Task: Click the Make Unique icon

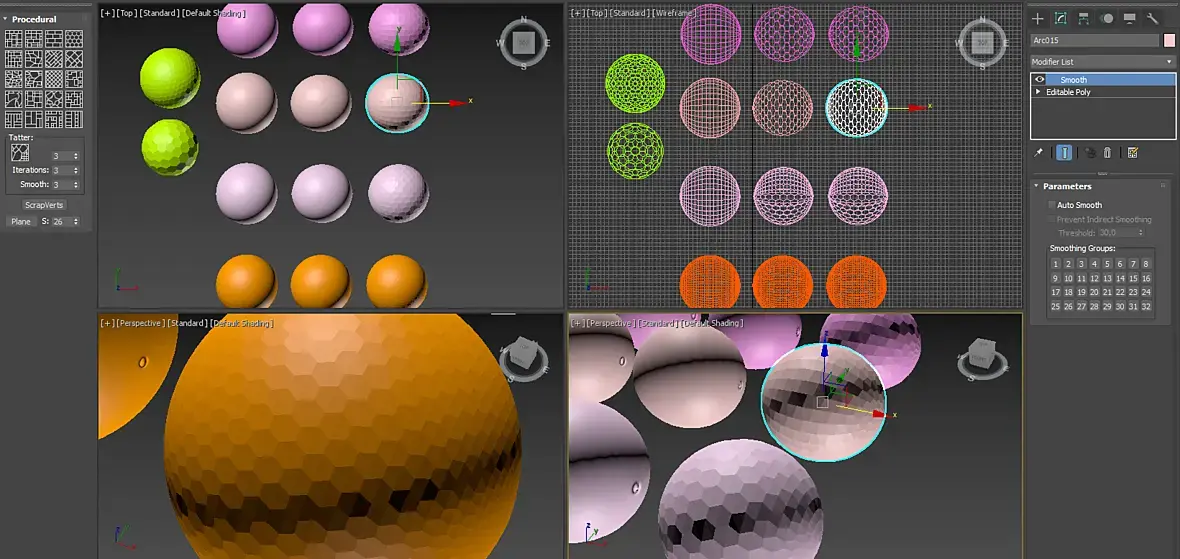Action: (x=1090, y=153)
